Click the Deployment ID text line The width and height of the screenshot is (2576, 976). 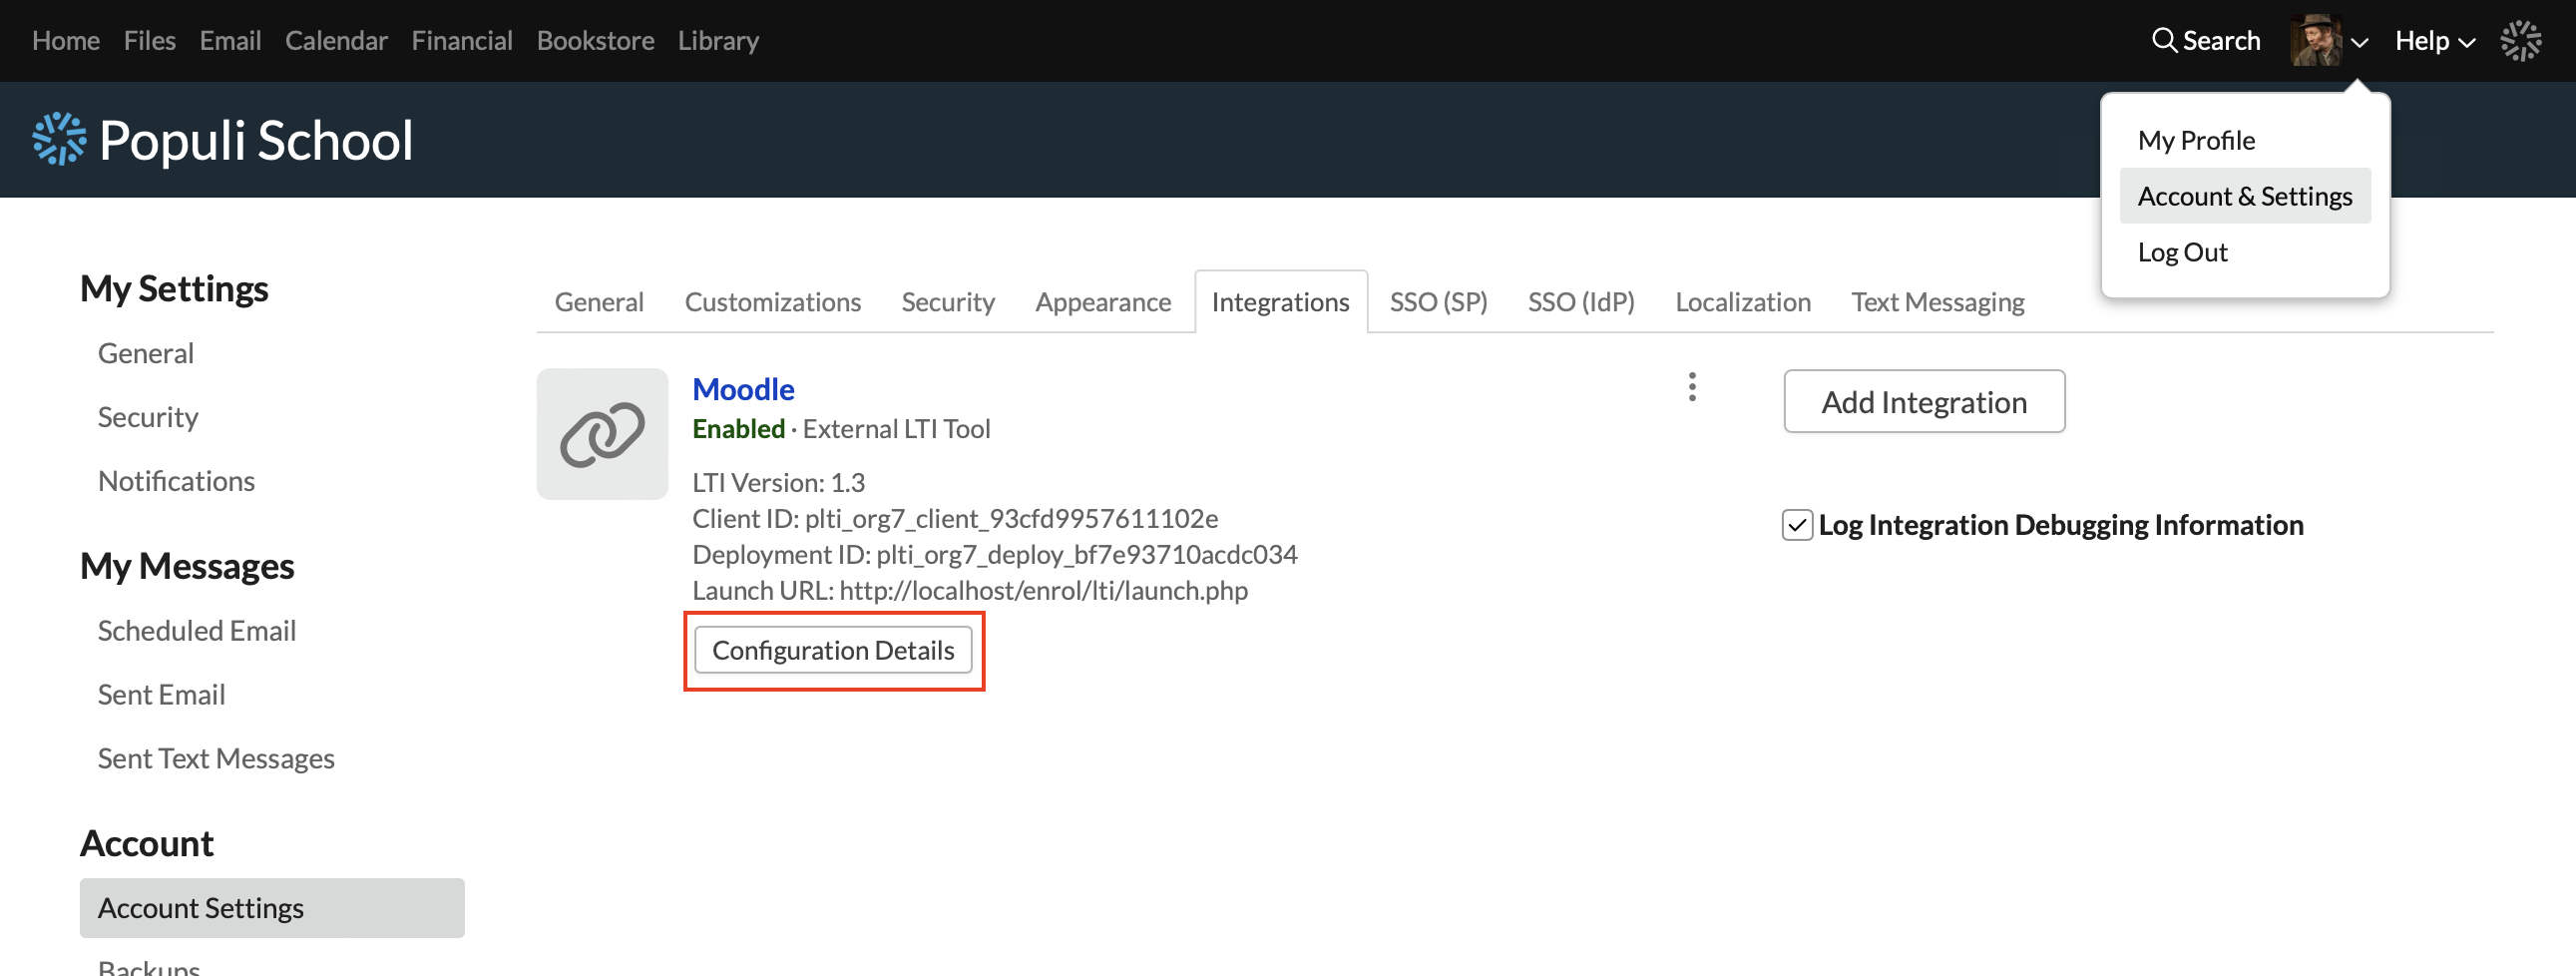pos(995,555)
